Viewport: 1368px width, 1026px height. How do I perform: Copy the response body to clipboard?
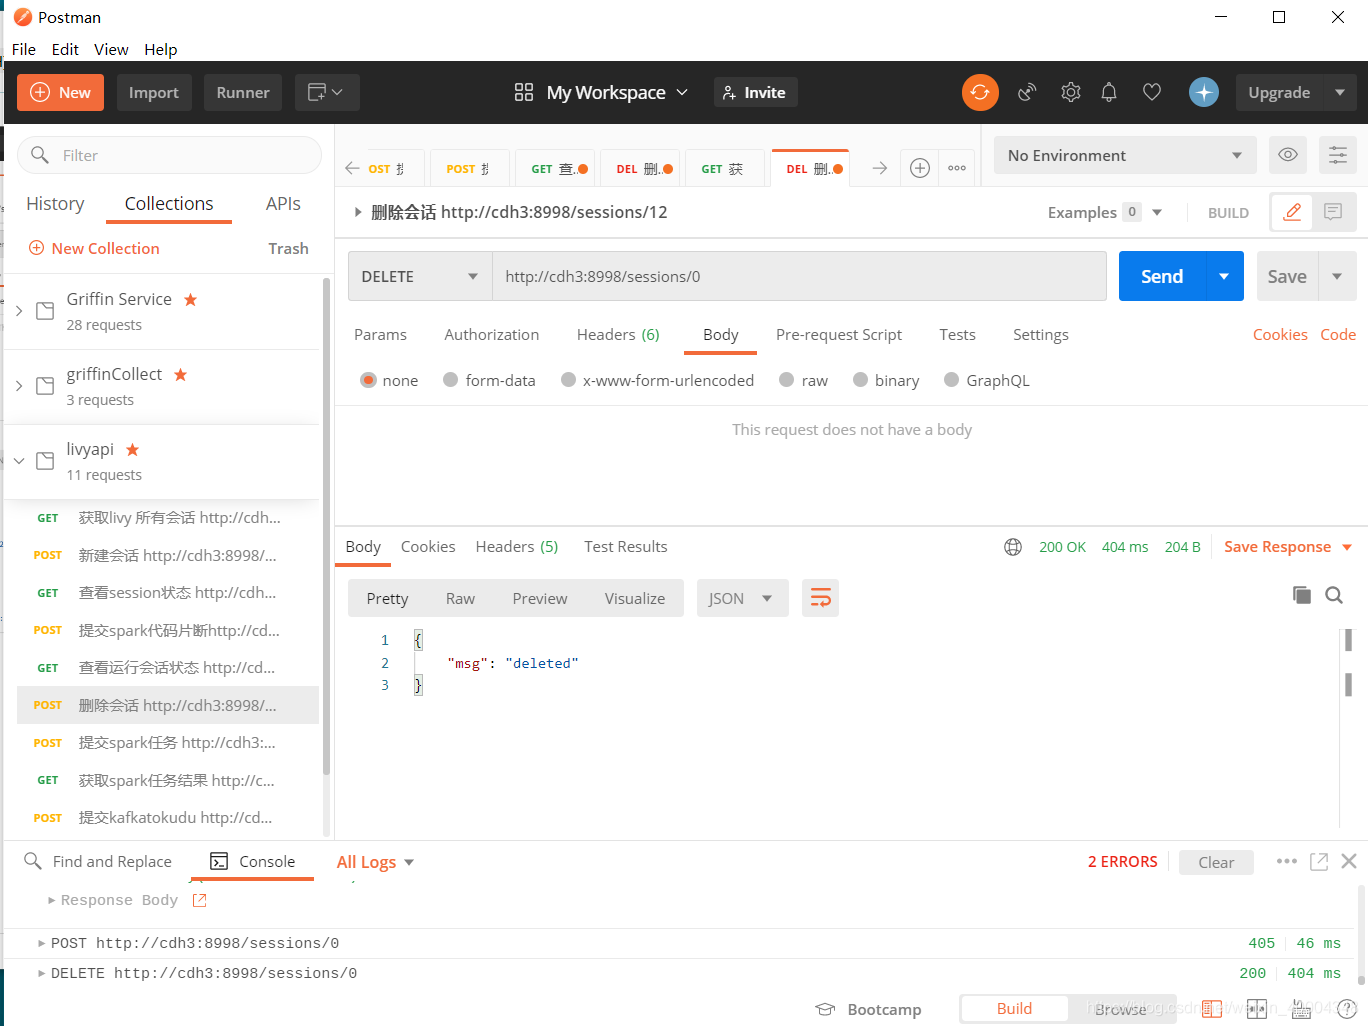coord(1301,595)
